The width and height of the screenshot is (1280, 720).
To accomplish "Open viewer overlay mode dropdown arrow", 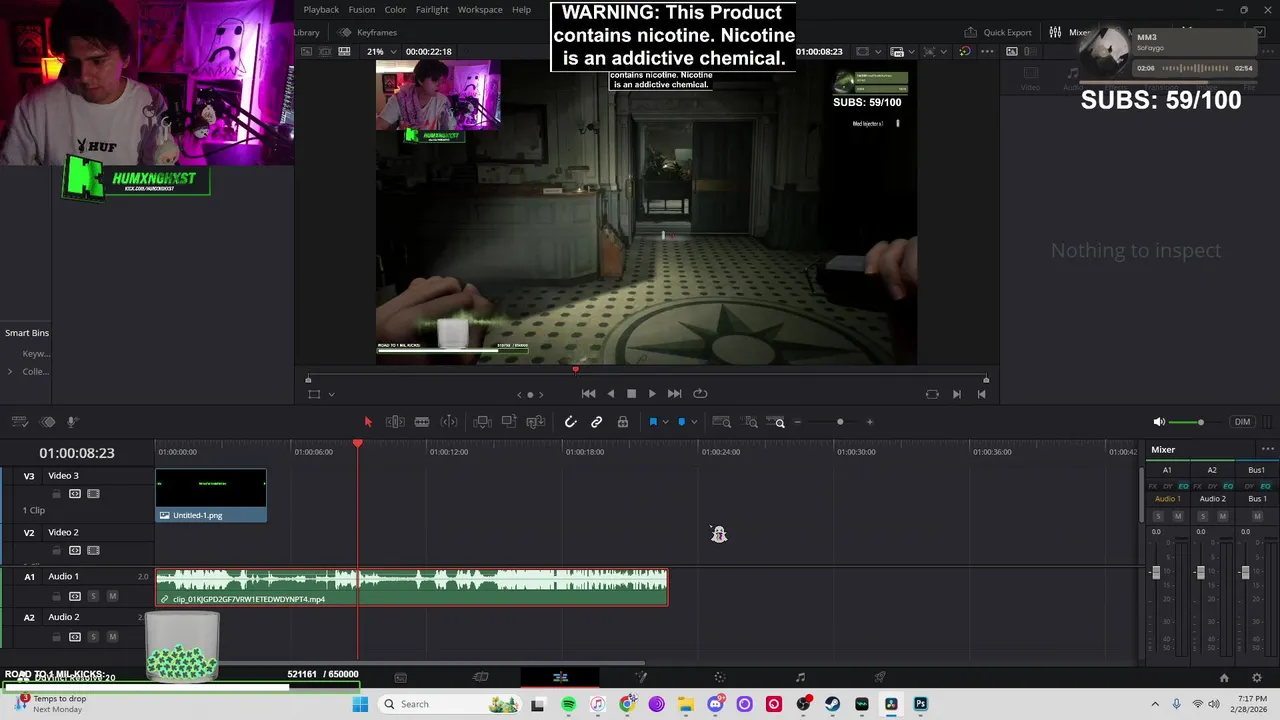I will click(331, 395).
